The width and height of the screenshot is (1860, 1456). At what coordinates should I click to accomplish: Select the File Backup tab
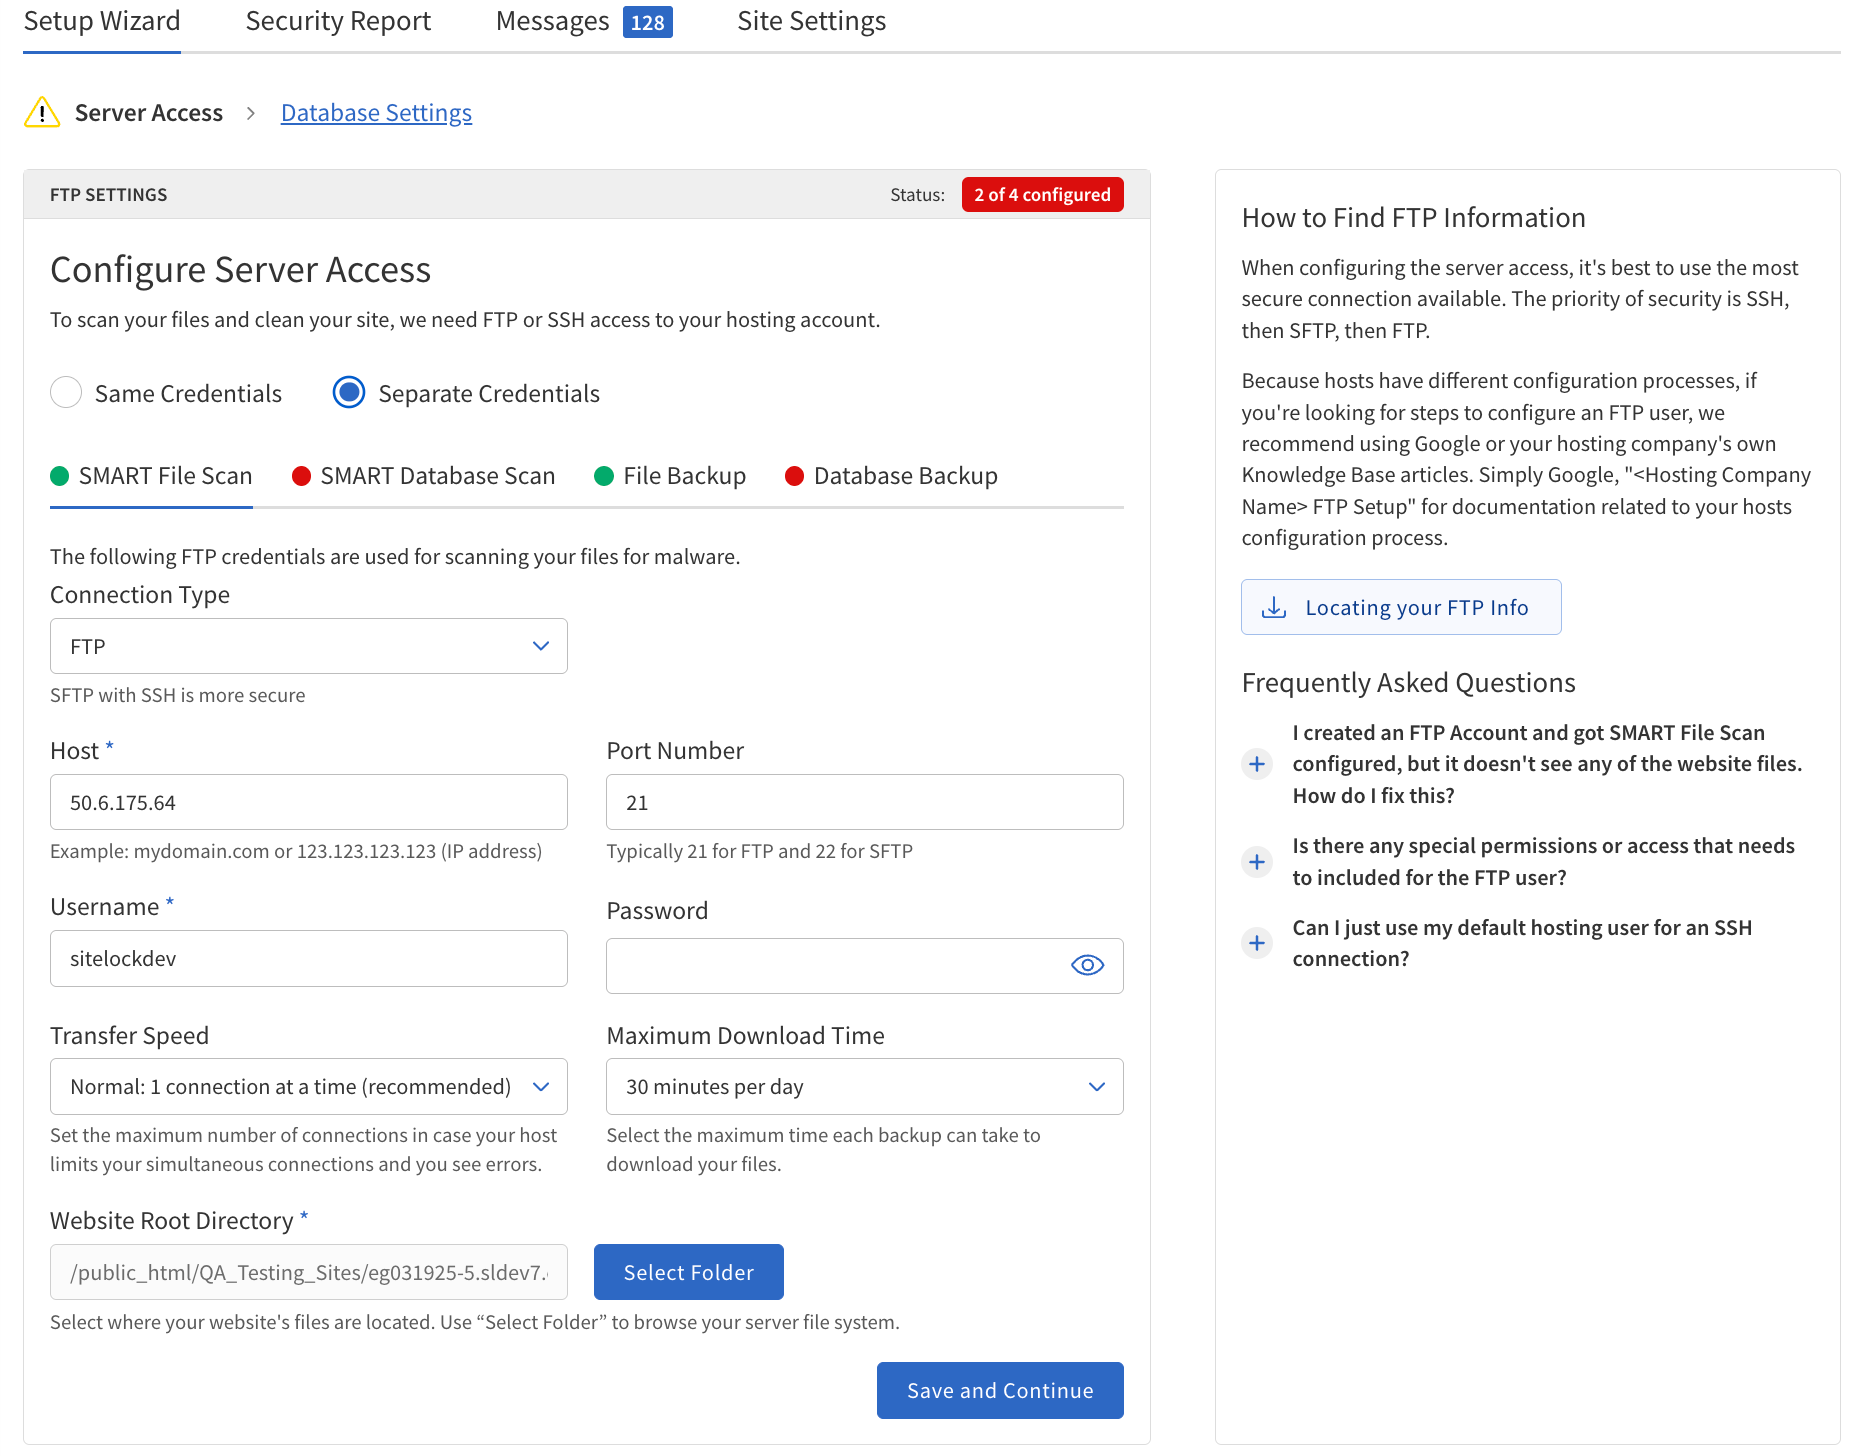[x=670, y=476]
